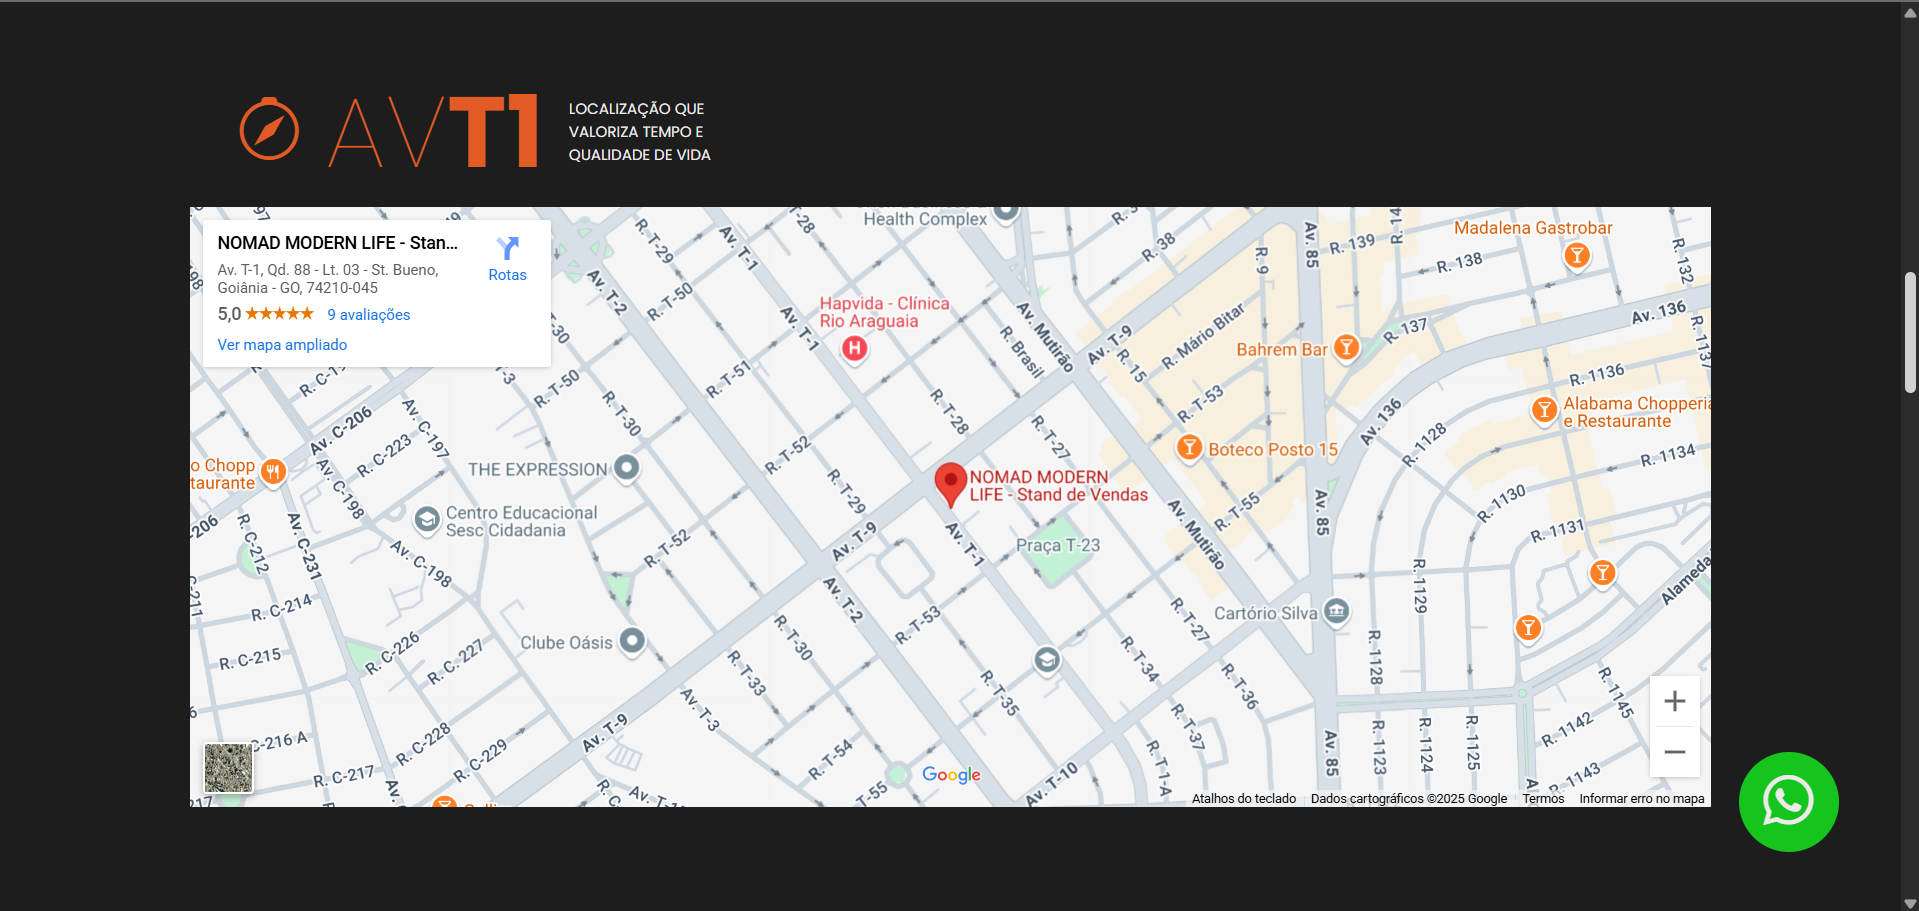Click the compass logo icon
The image size is (1919, 911).
[x=269, y=130]
